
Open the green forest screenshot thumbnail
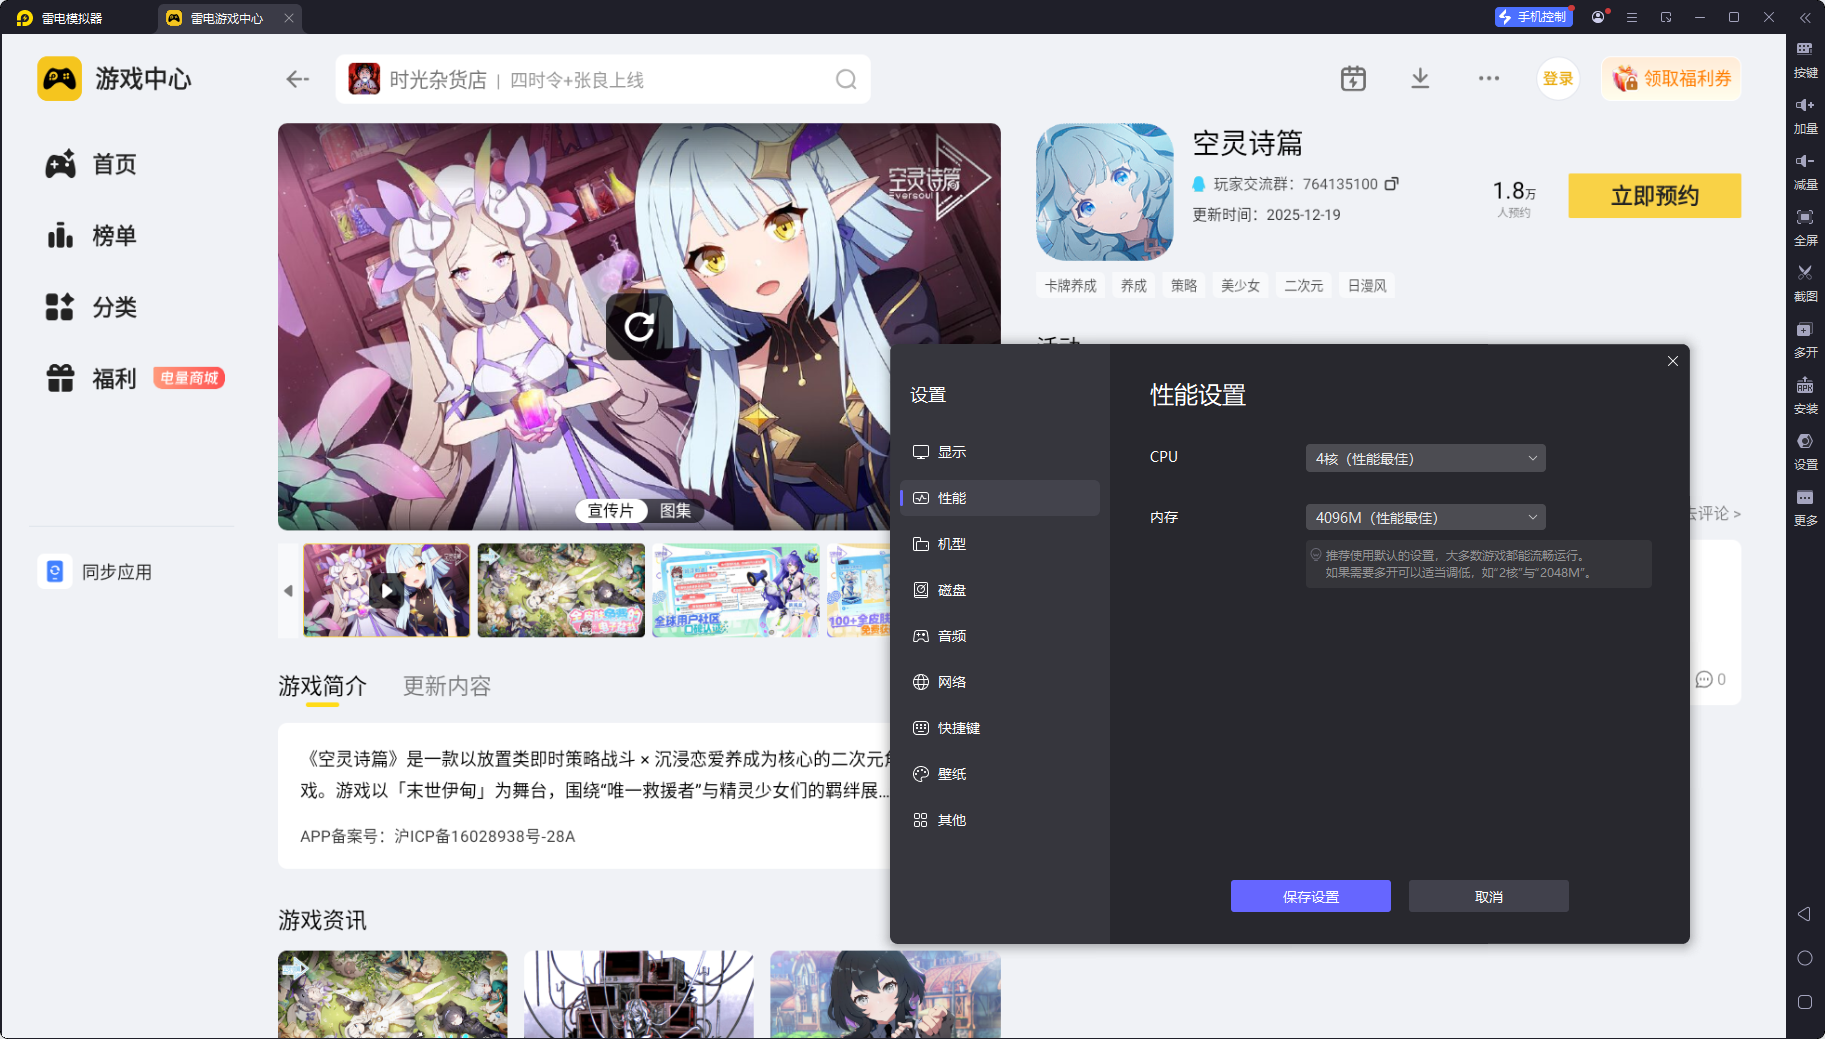click(561, 590)
